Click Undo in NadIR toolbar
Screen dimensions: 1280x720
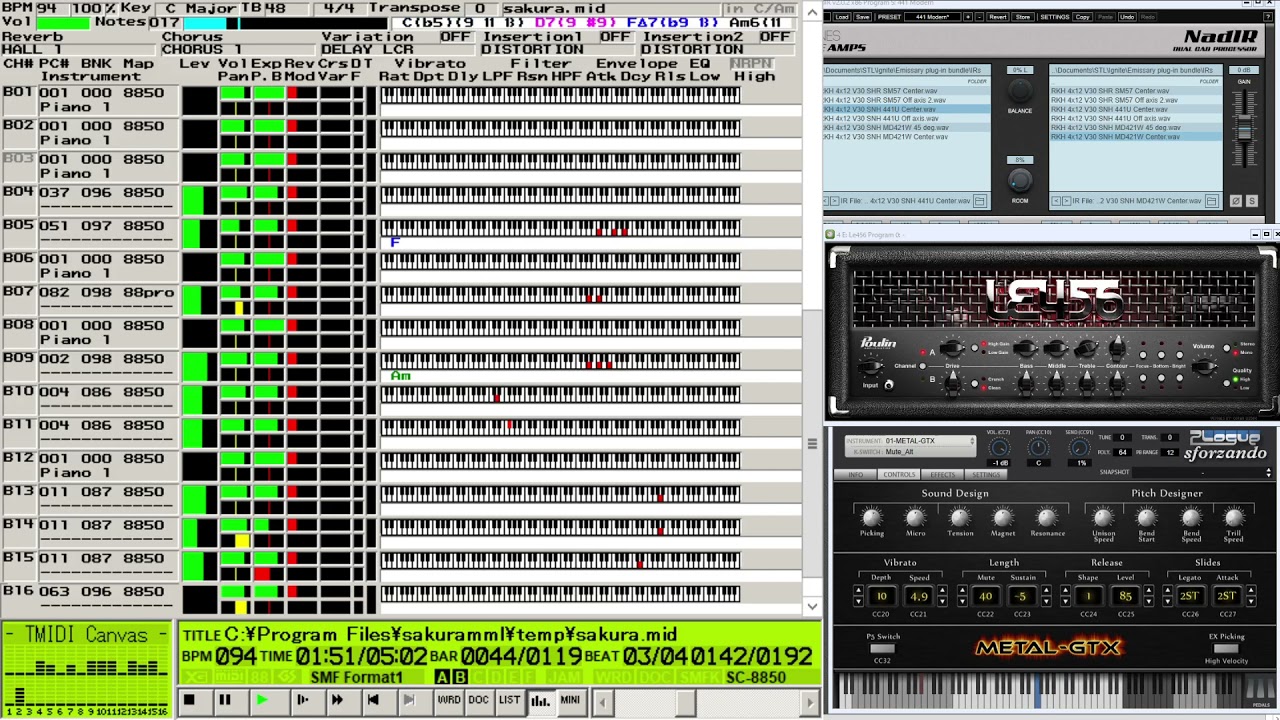pyautogui.click(x=1127, y=17)
